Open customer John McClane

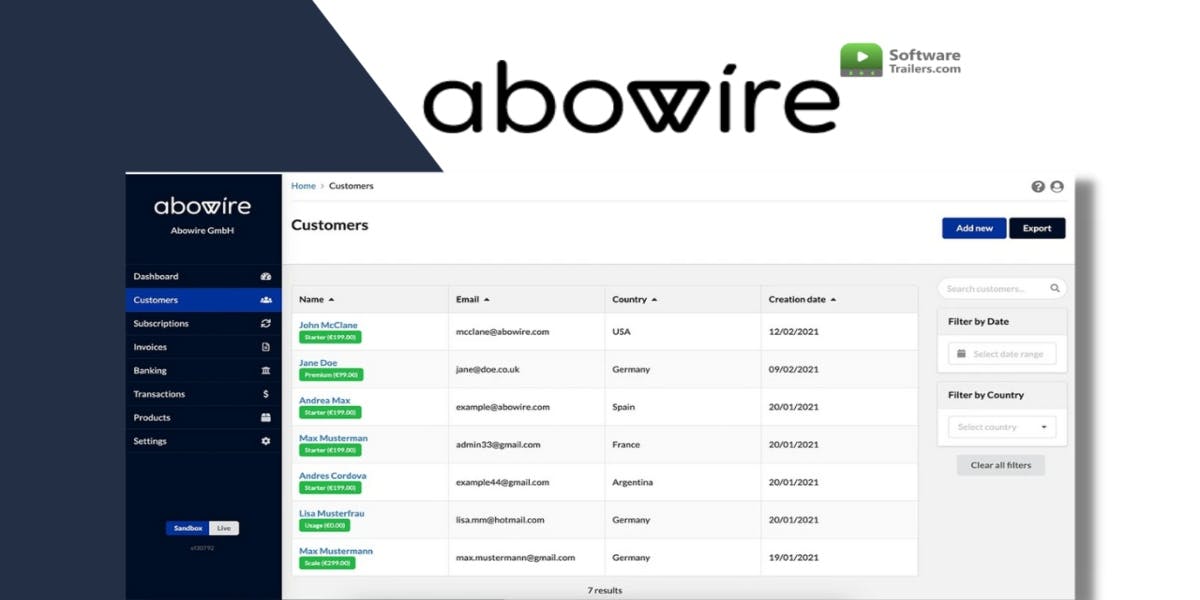[x=328, y=325]
